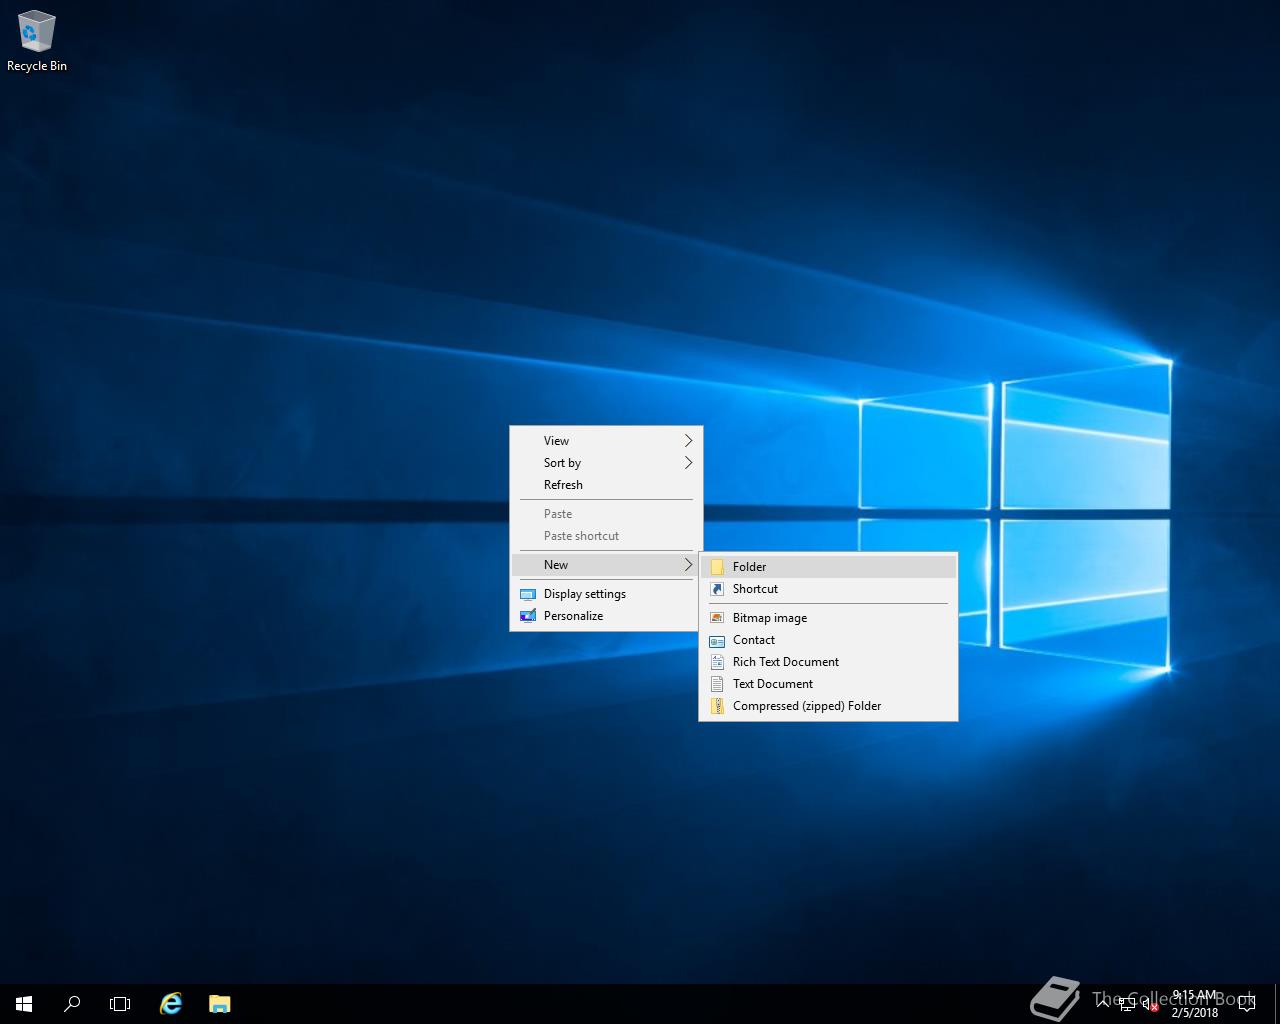The width and height of the screenshot is (1280, 1024).
Task: Click the taskbar clock showing 9:15 AM
Action: coord(1195,1004)
